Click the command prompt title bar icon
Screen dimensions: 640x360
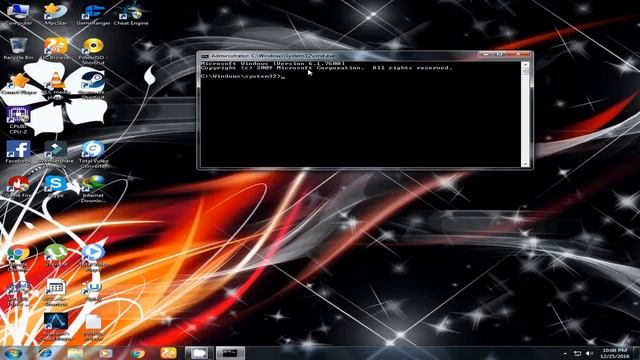coord(204,56)
